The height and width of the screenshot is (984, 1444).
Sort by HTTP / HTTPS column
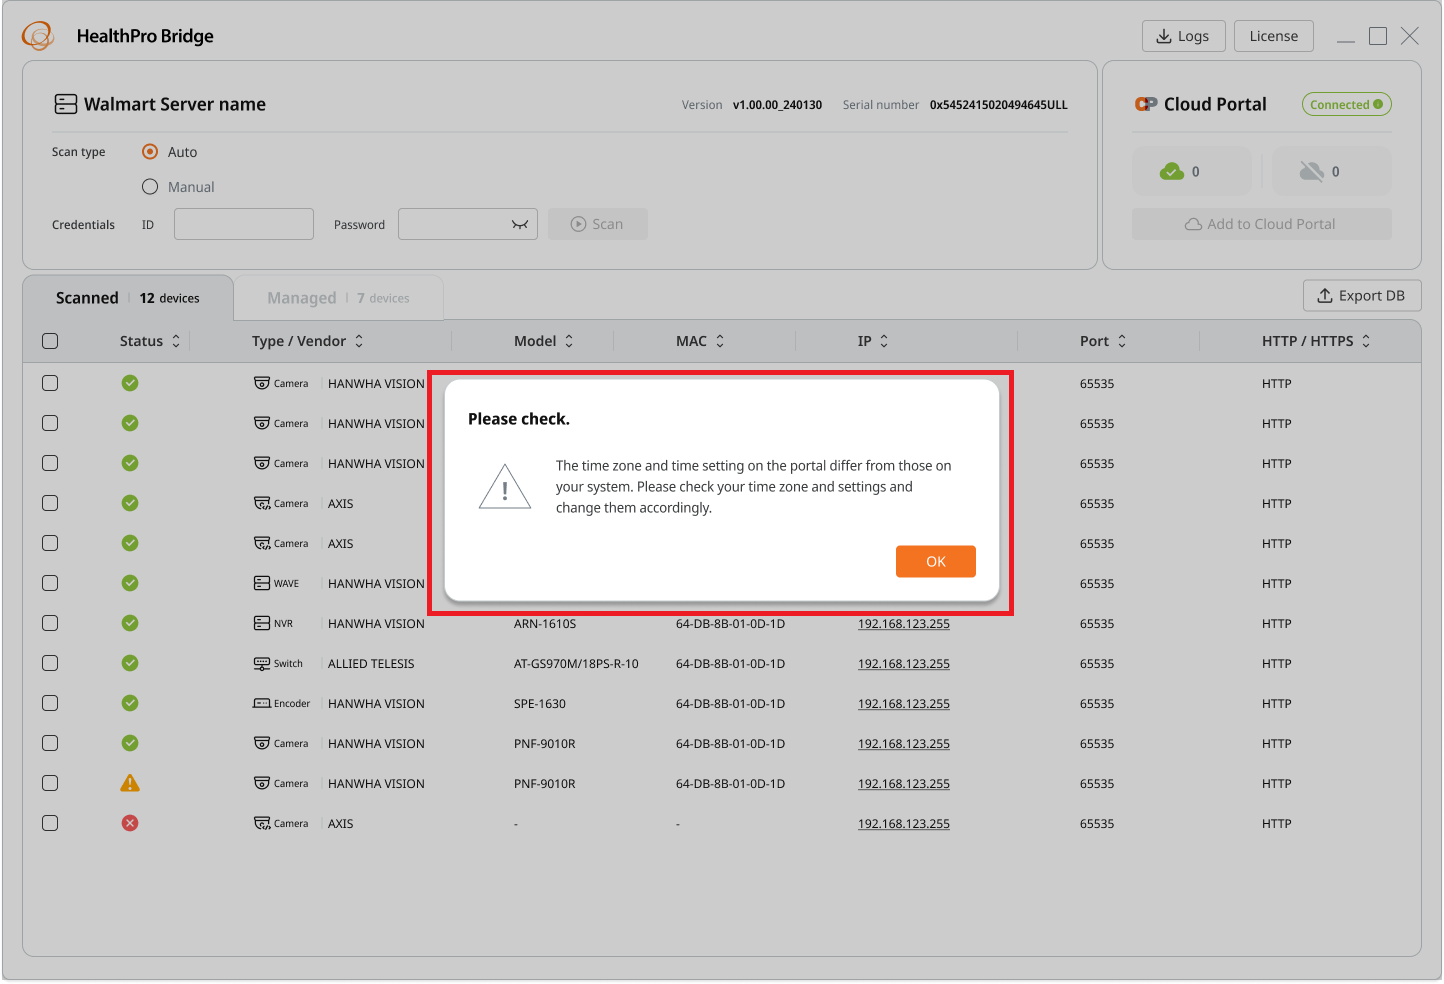click(1366, 341)
